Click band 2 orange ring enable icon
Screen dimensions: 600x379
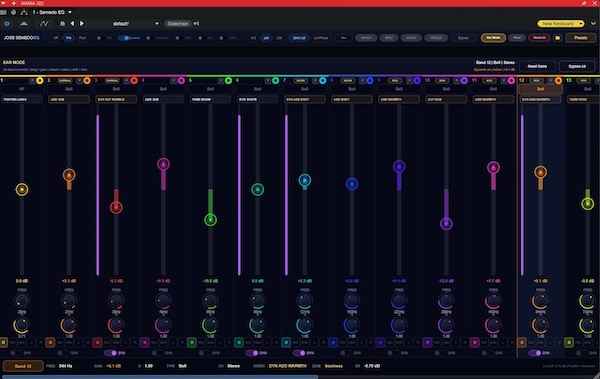[87, 80]
